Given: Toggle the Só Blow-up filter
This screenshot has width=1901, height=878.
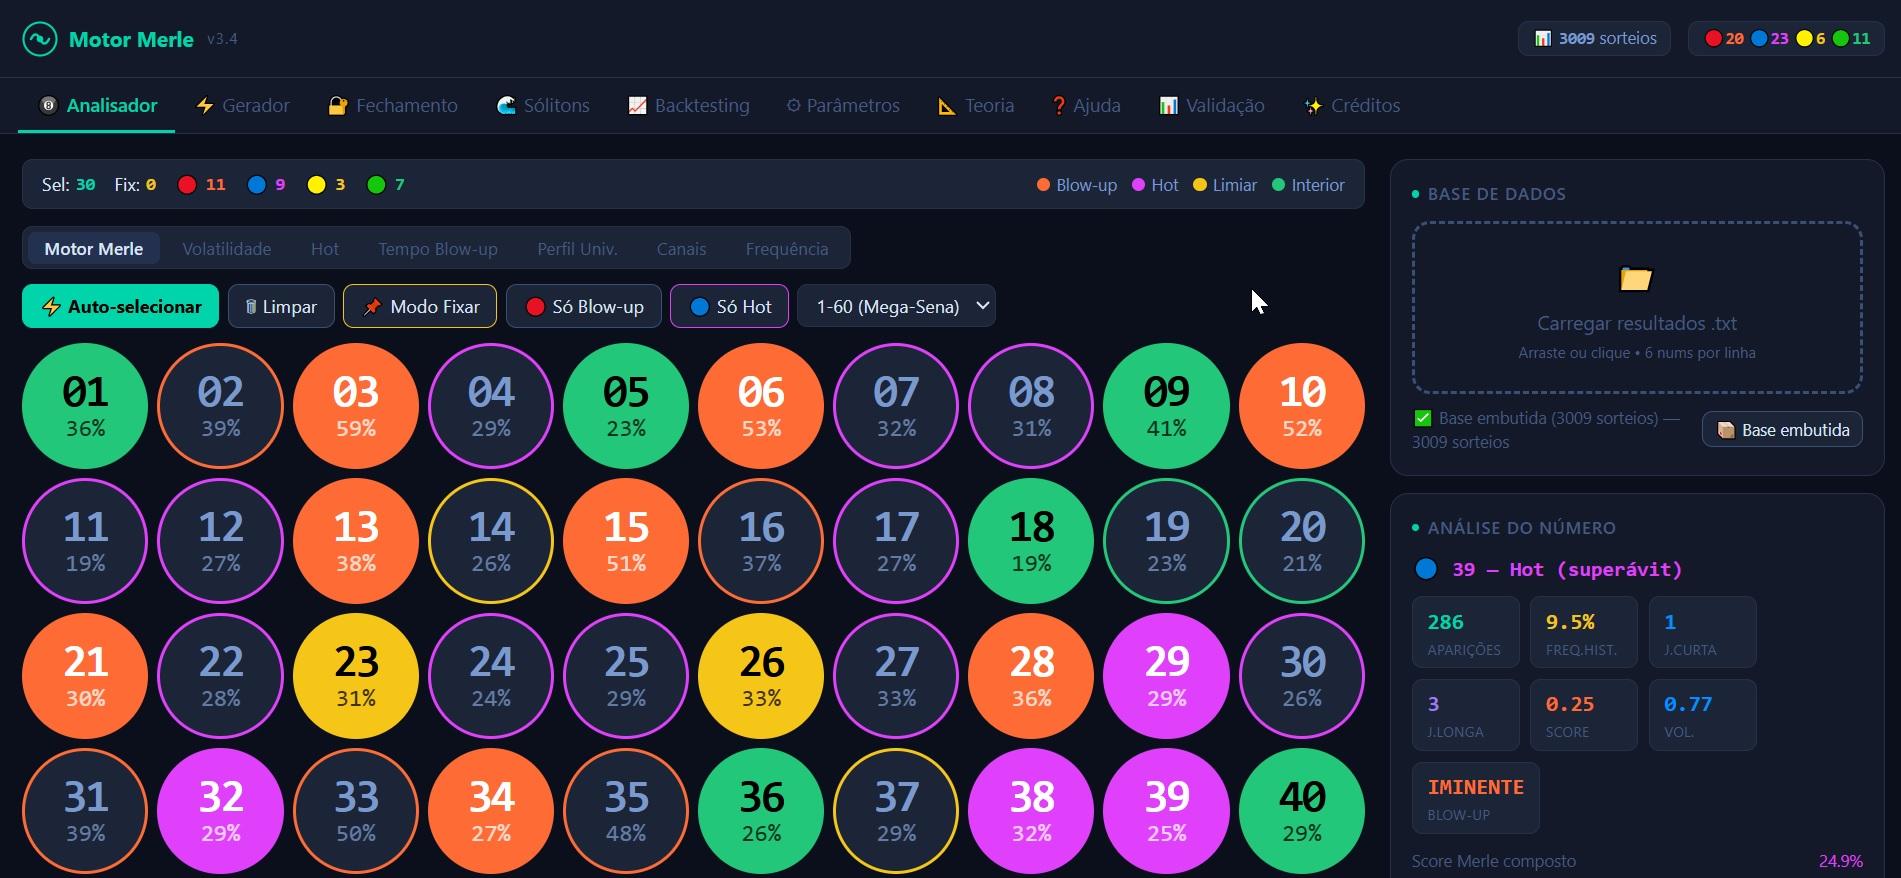Looking at the screenshot, I should tap(584, 306).
